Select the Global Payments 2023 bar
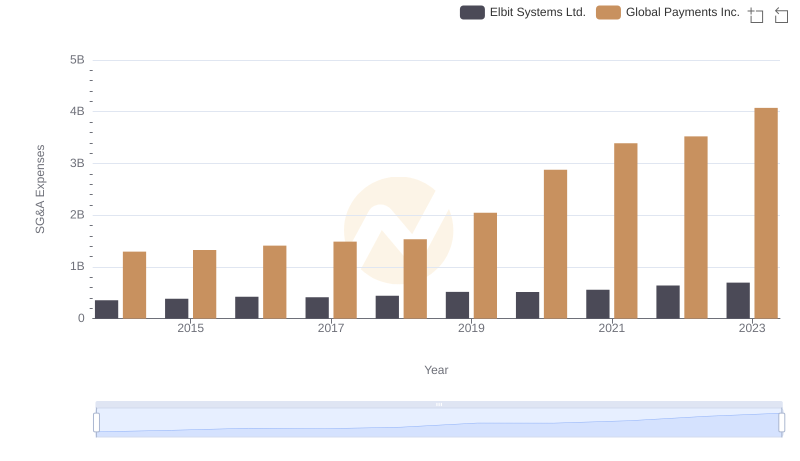This screenshot has width=800, height=461. click(766, 213)
